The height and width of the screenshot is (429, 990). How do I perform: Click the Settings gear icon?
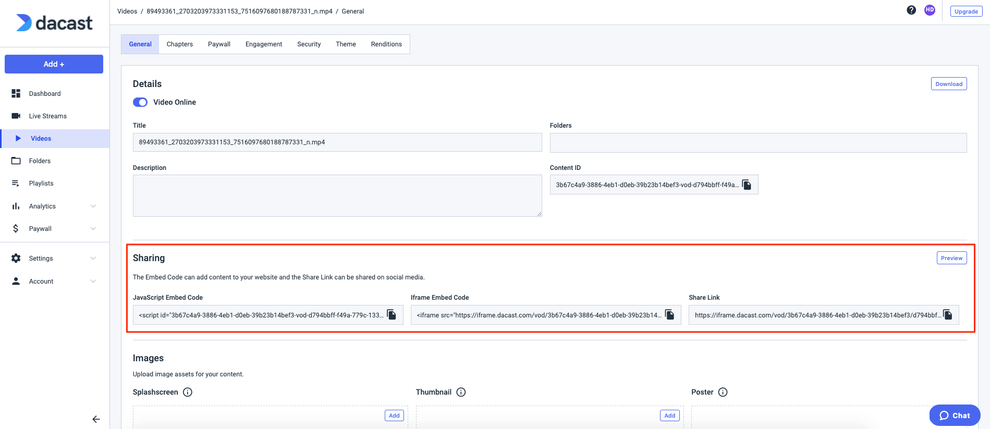click(16, 258)
